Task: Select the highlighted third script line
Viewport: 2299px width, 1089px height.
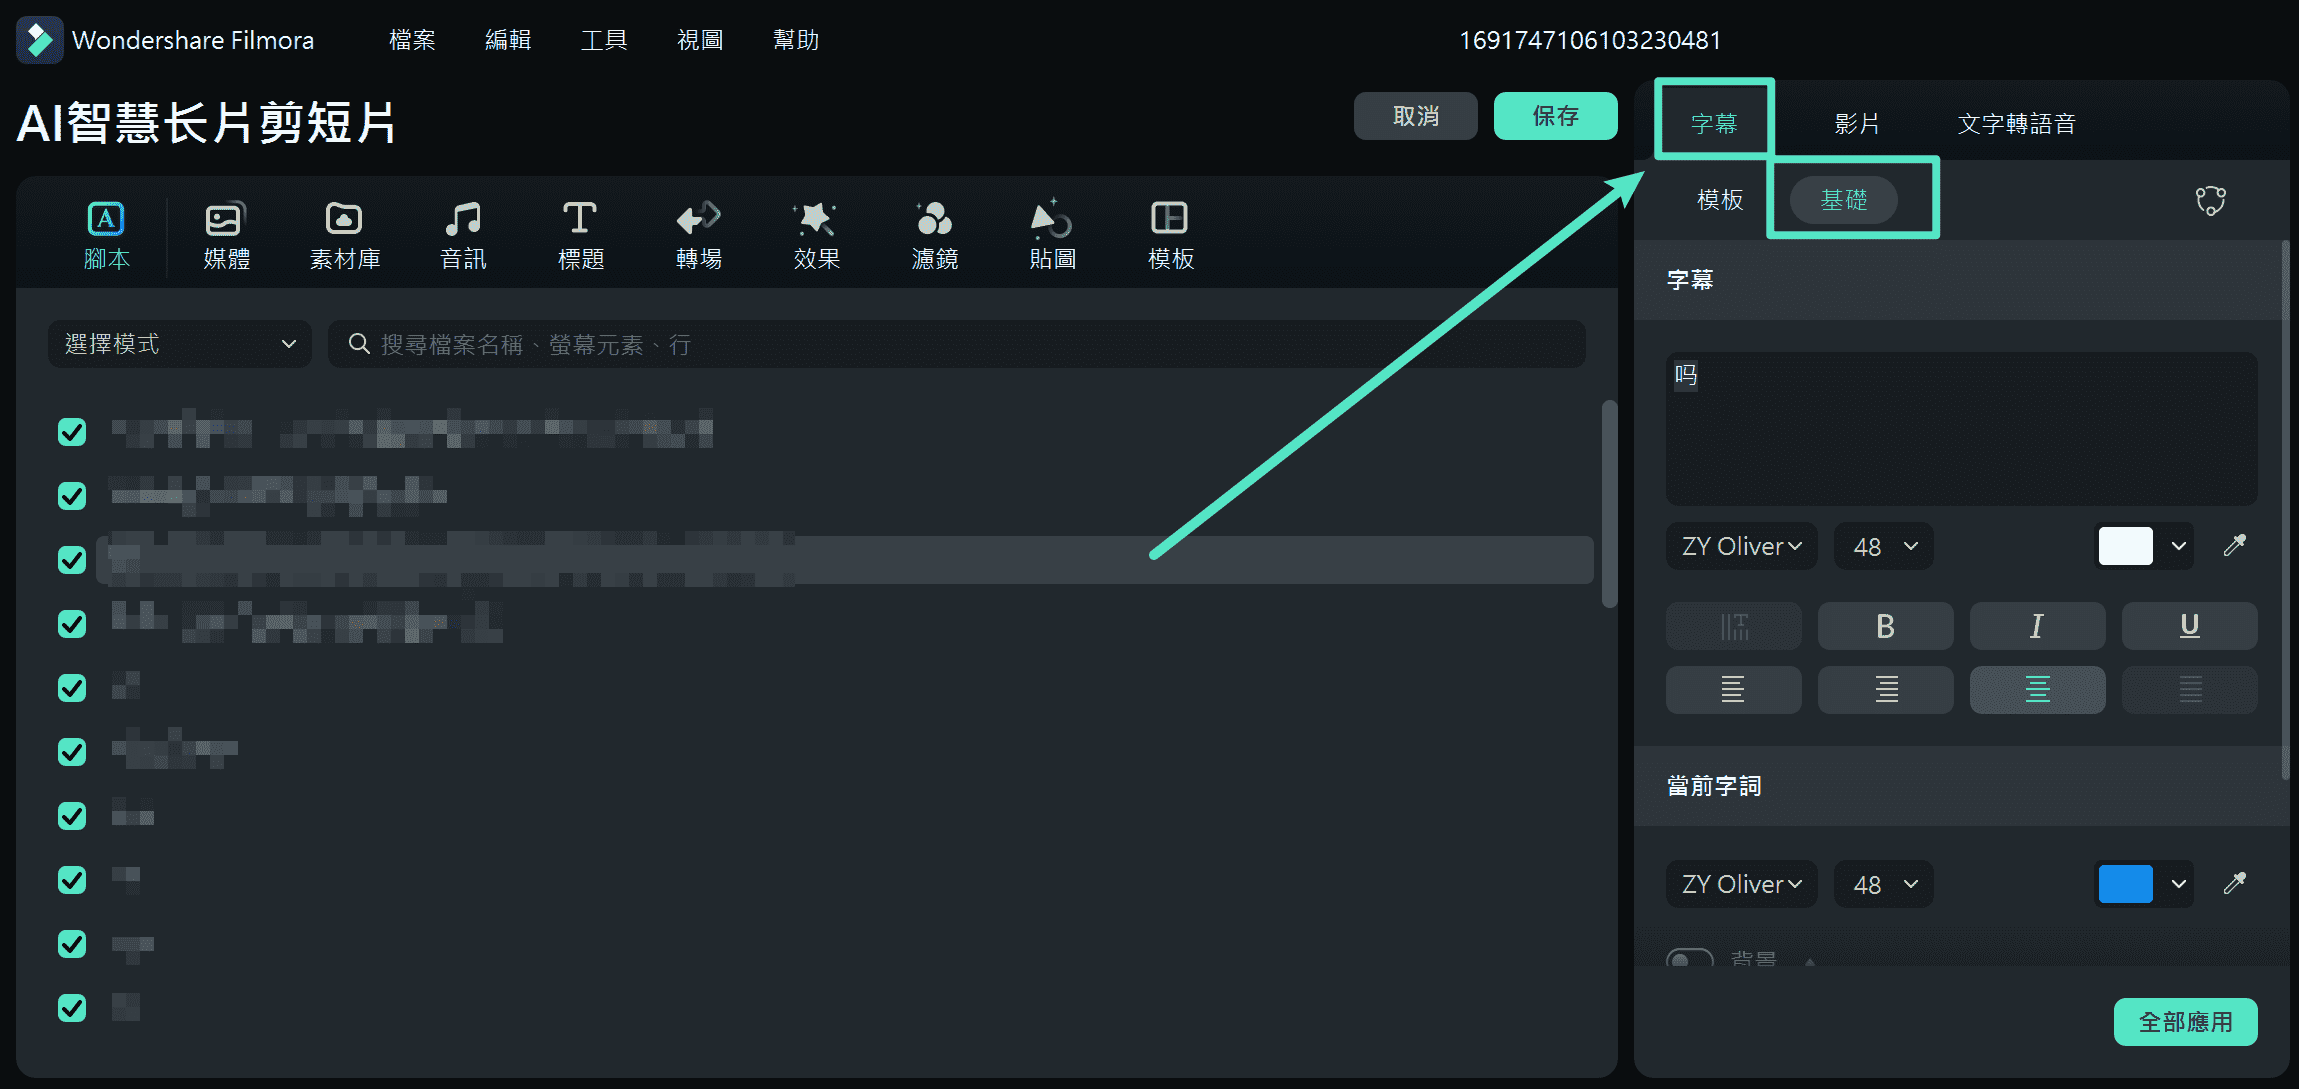Action: point(845,560)
